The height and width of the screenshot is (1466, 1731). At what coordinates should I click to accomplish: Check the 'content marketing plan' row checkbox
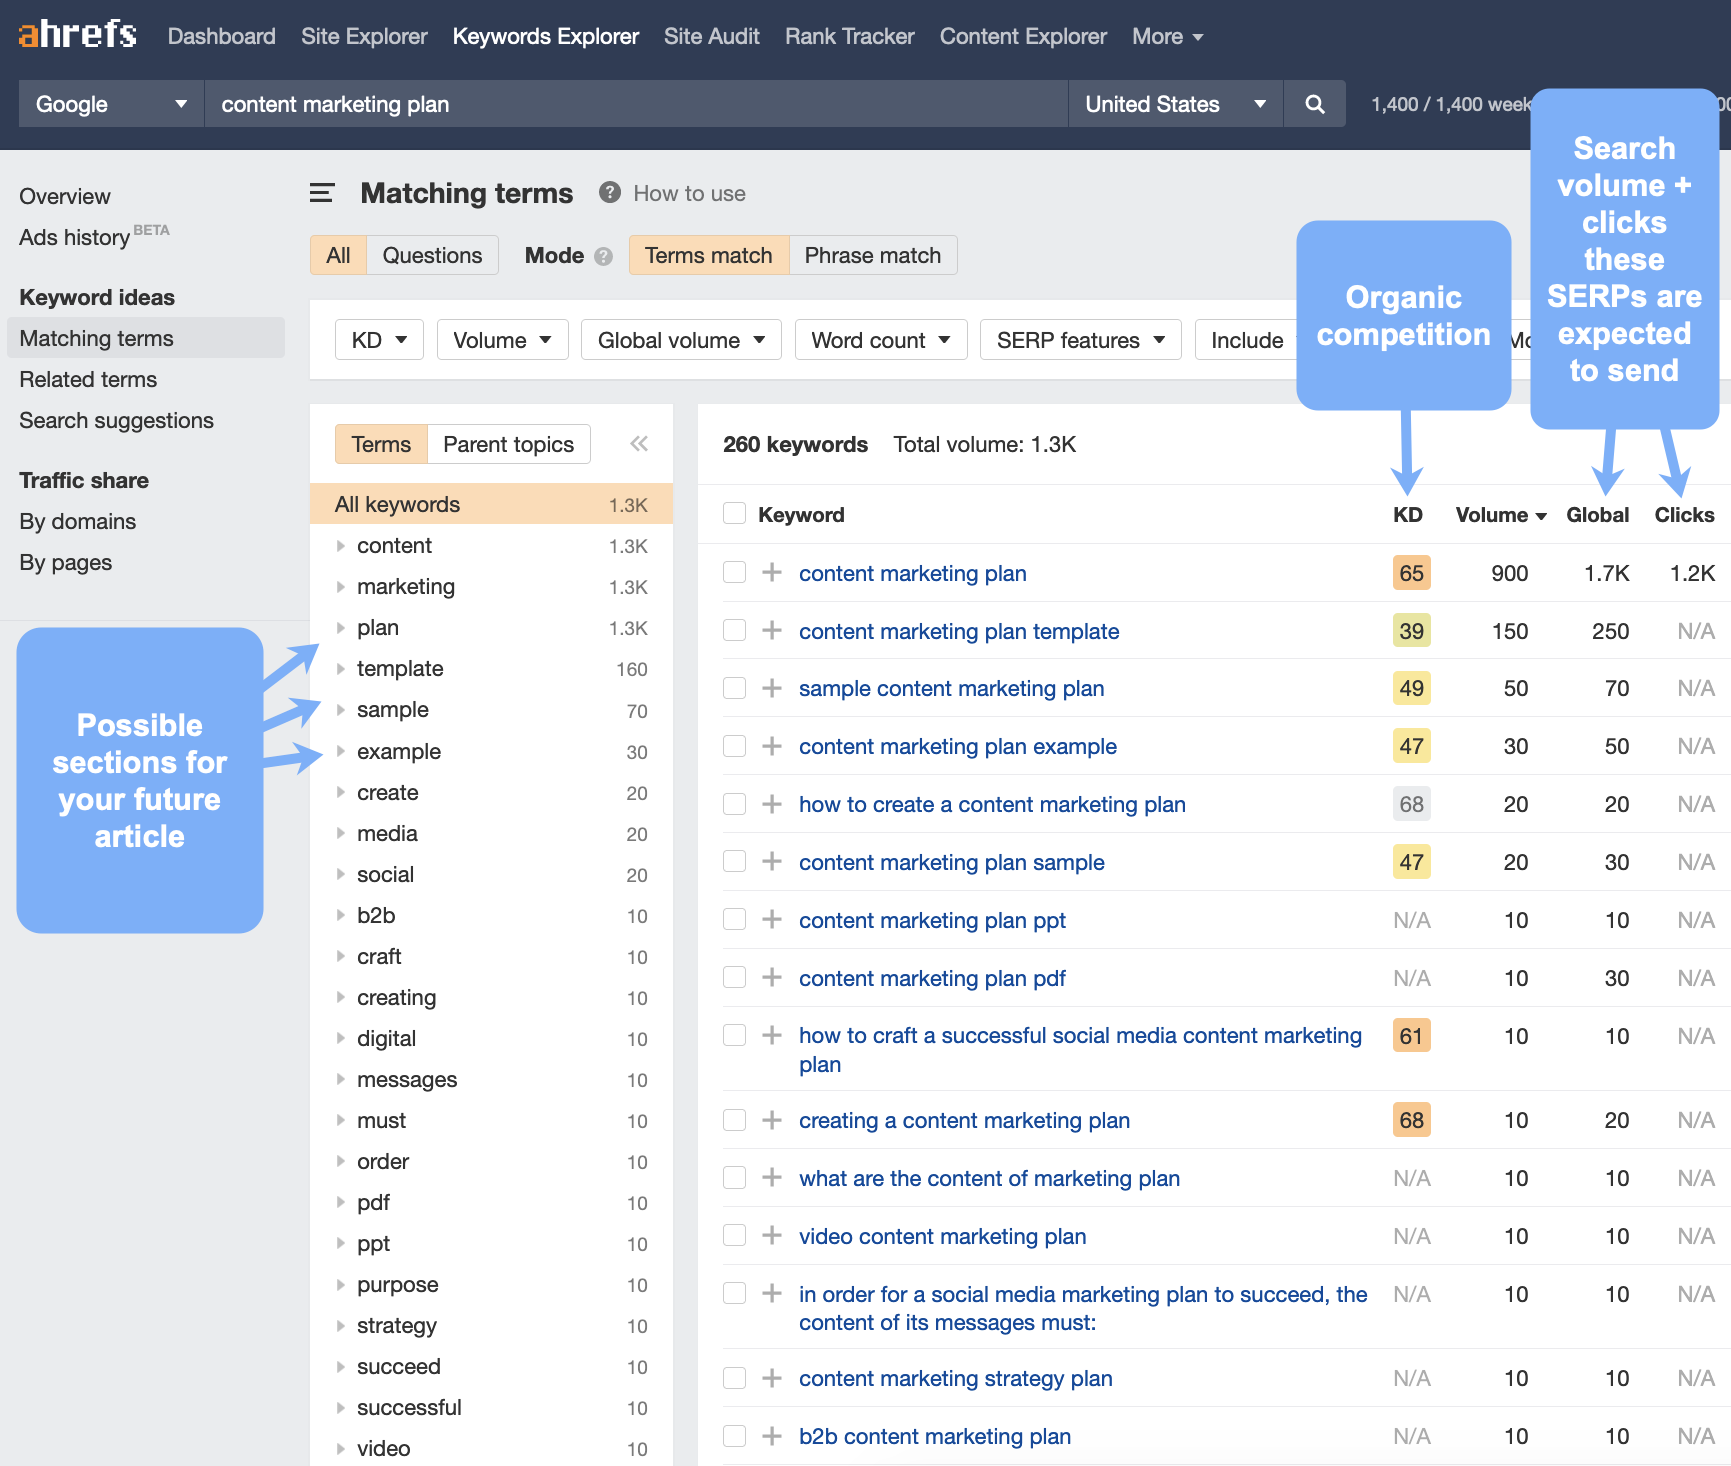pyautogui.click(x=735, y=572)
